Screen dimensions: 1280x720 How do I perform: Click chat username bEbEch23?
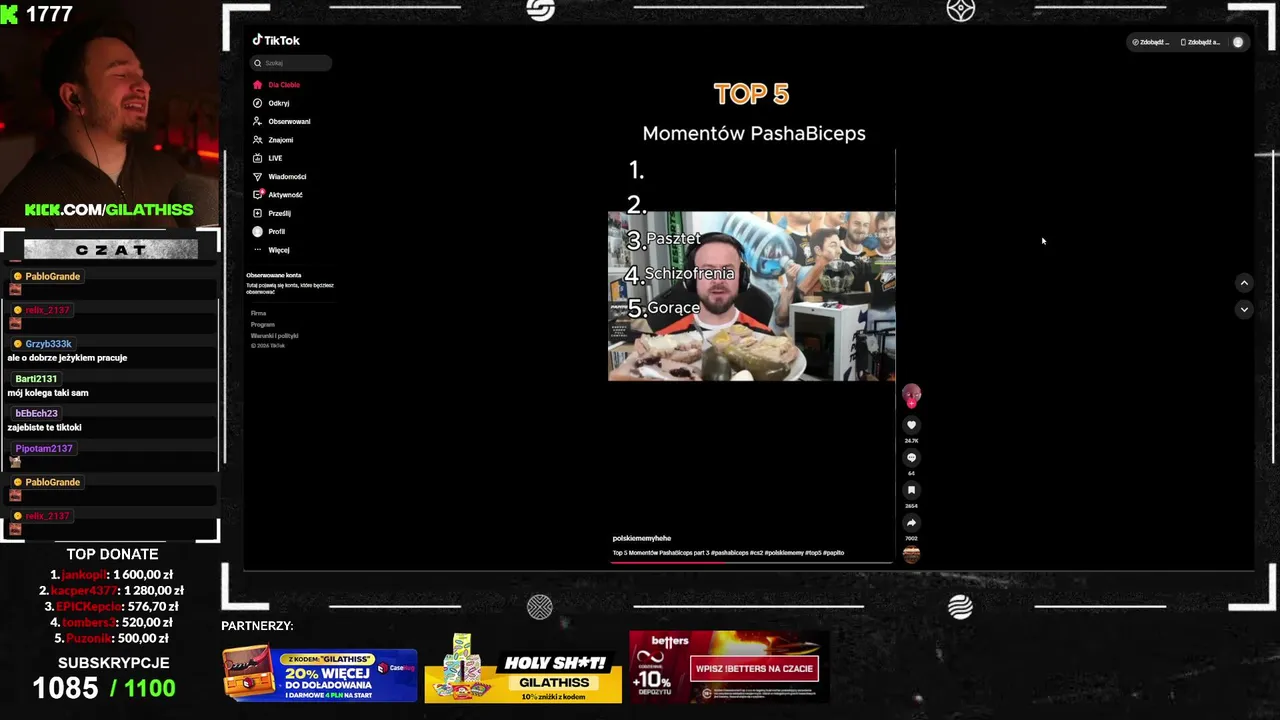click(36, 413)
